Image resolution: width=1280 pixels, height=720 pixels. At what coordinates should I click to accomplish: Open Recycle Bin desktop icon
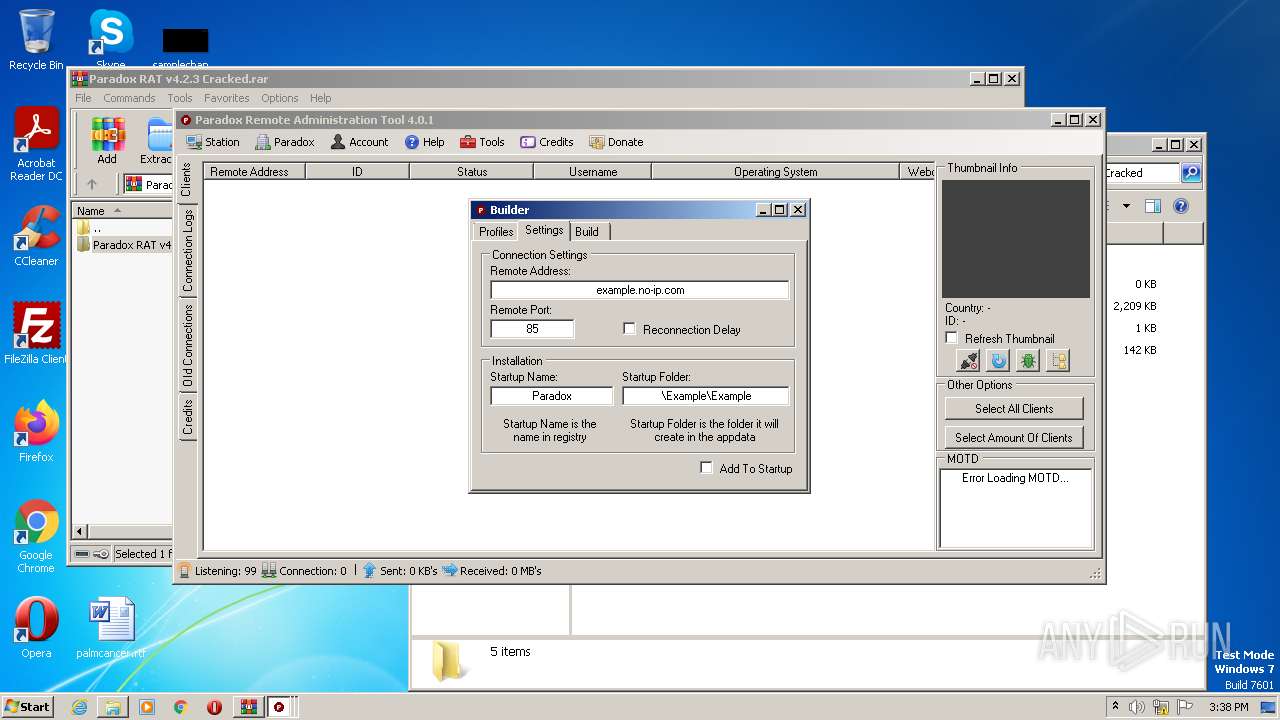click(36, 40)
